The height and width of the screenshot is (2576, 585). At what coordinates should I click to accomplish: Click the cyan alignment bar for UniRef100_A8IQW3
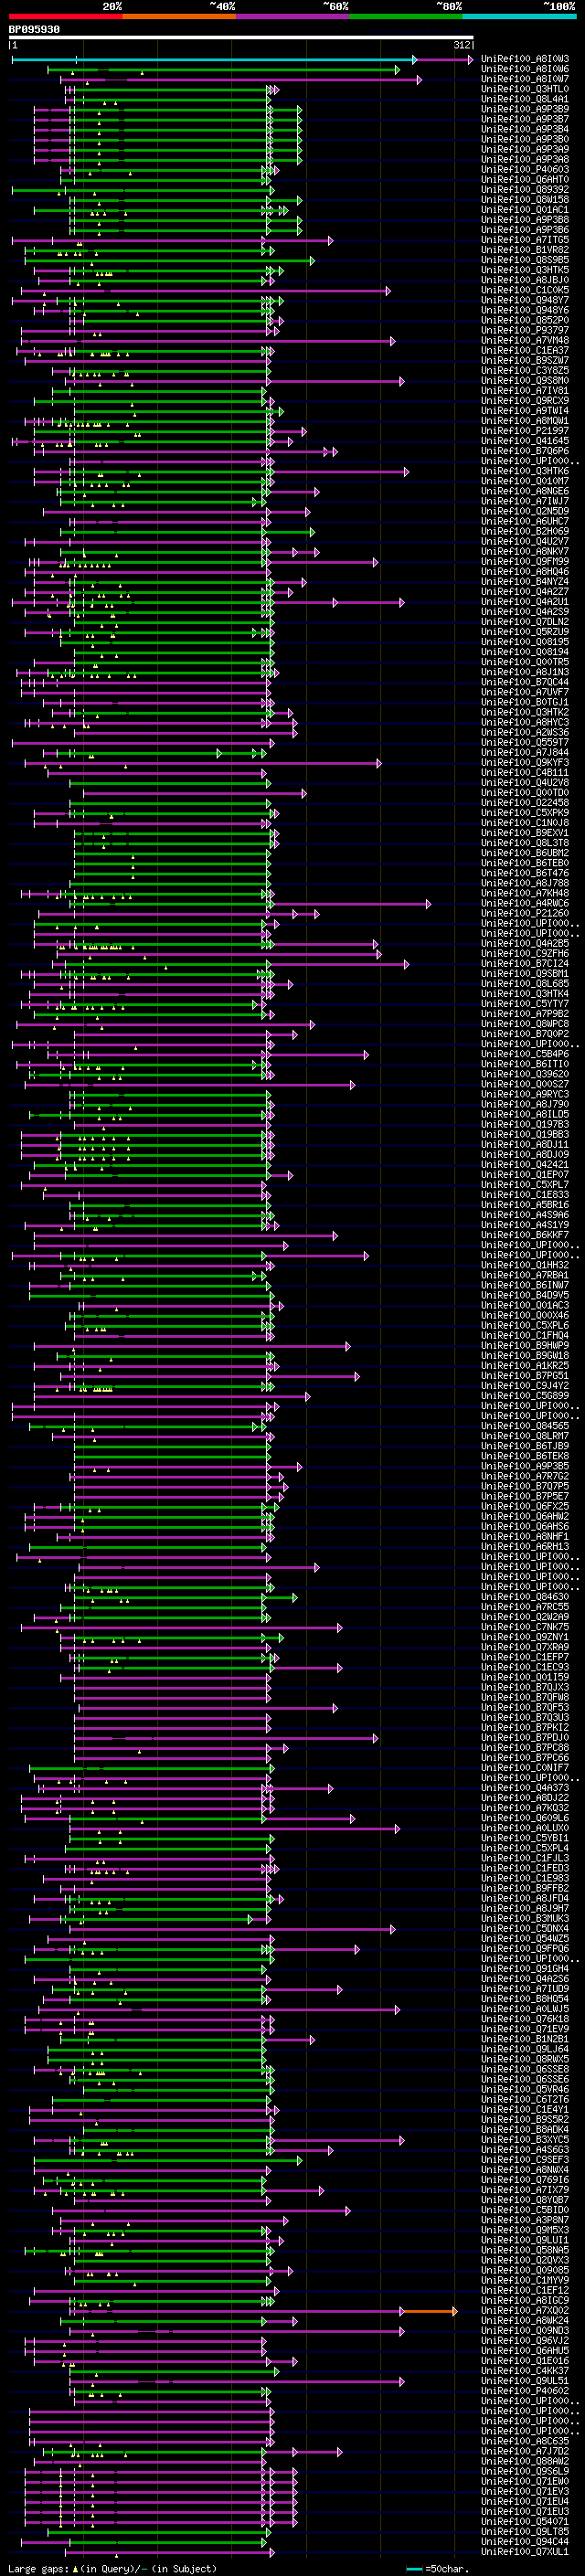click(x=213, y=60)
